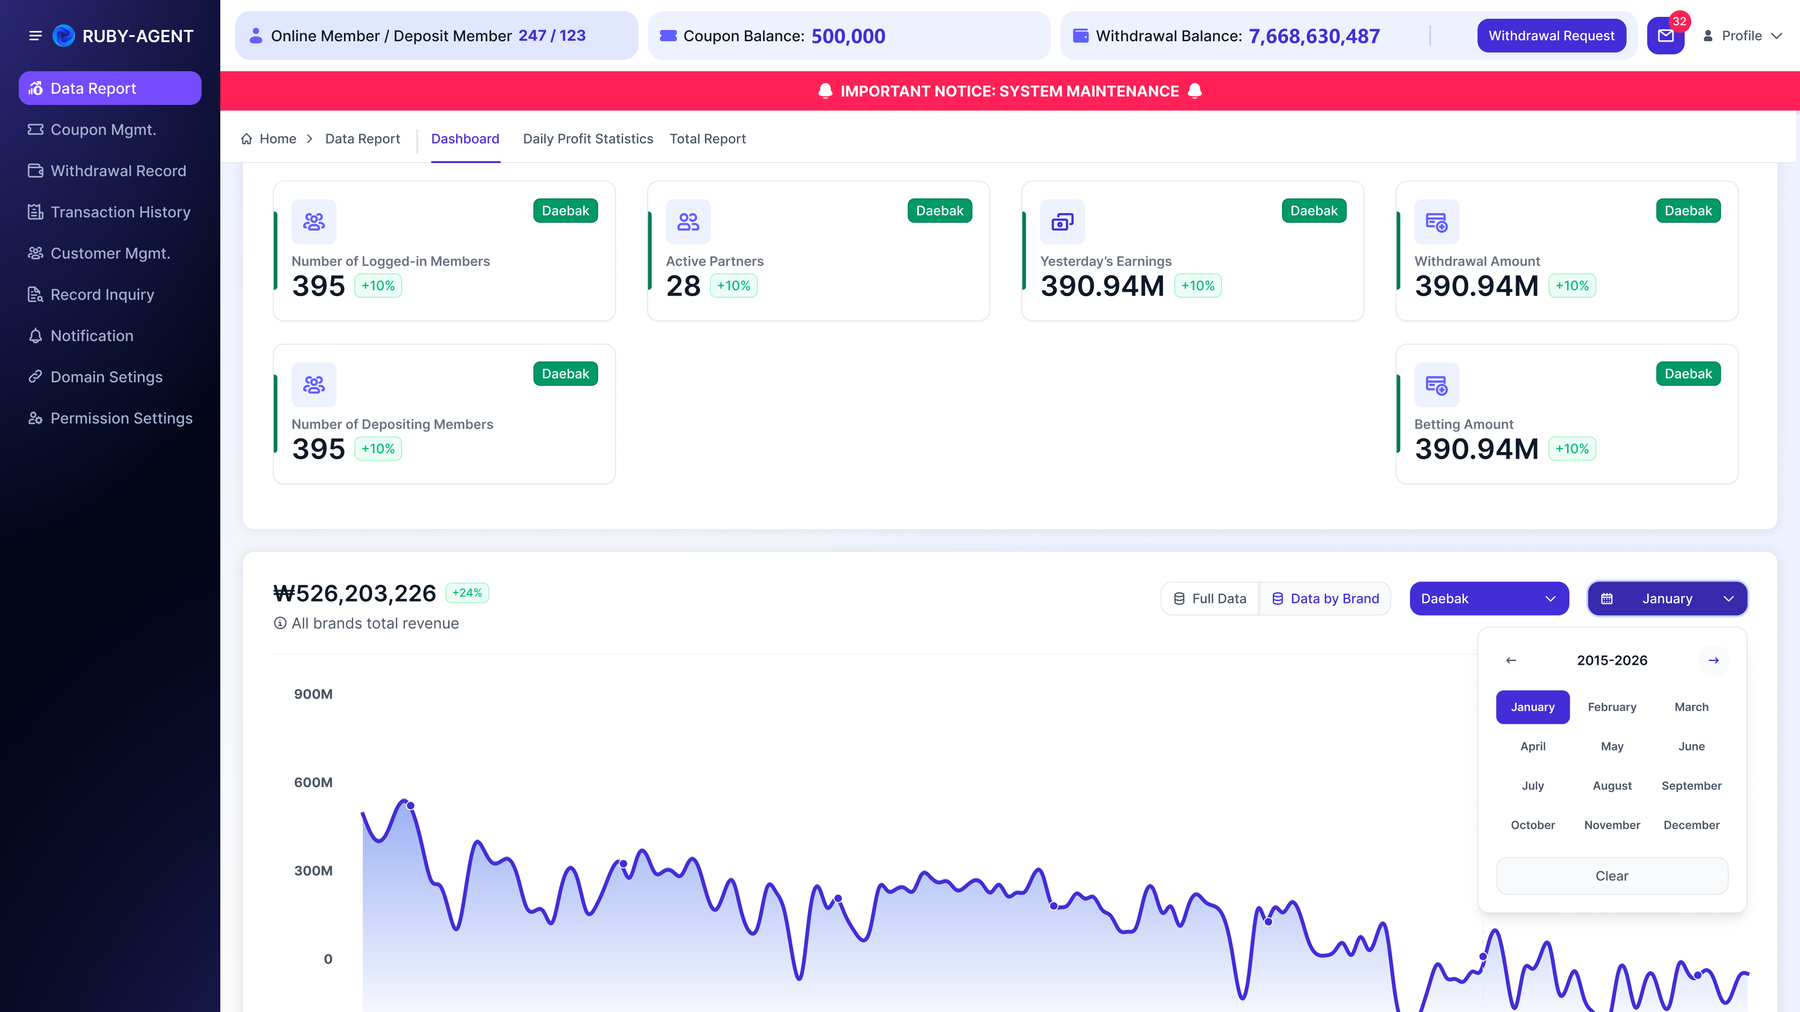Clear the month picker selection

coord(1611,876)
